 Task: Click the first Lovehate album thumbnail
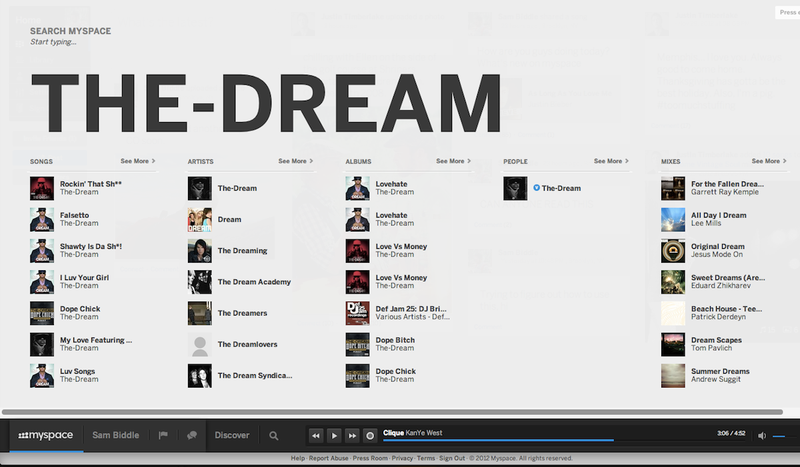pos(357,188)
